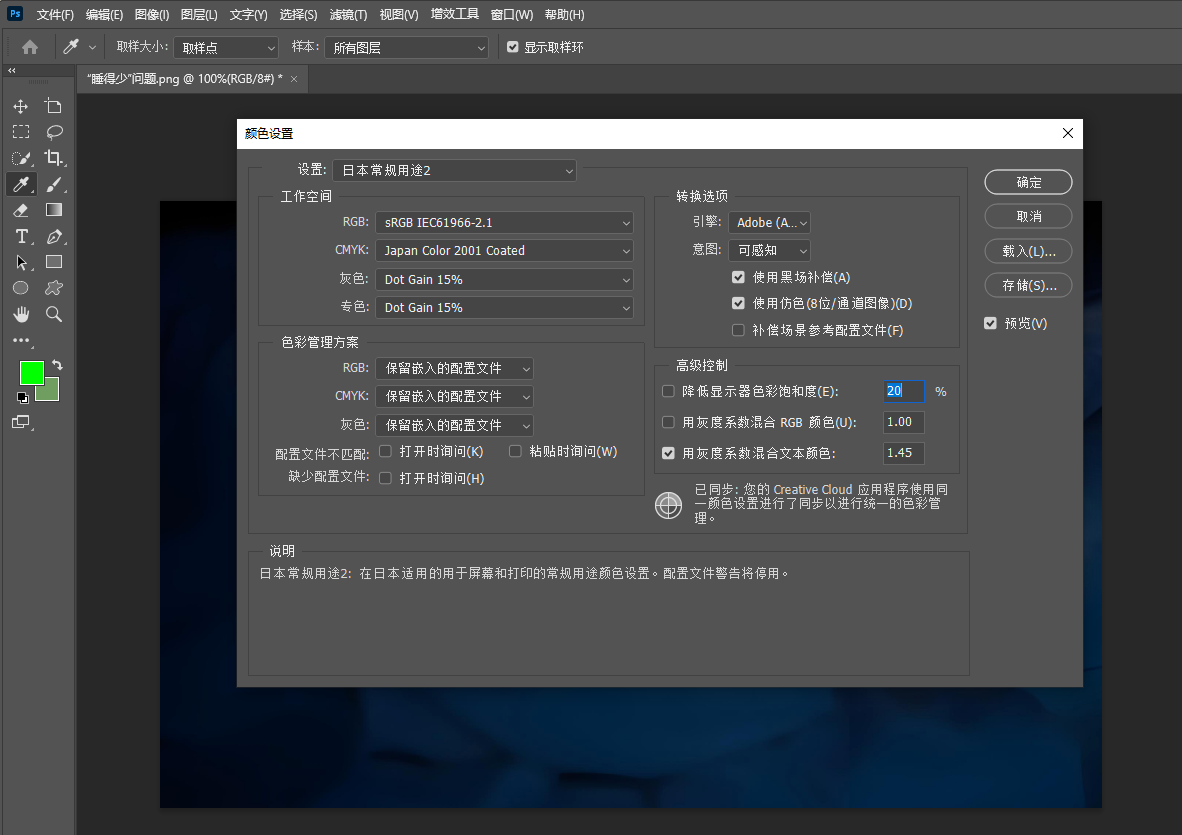Check 打开时询问(H) for missing profiles
Image resolution: width=1182 pixels, height=835 pixels.
pyautogui.click(x=385, y=478)
